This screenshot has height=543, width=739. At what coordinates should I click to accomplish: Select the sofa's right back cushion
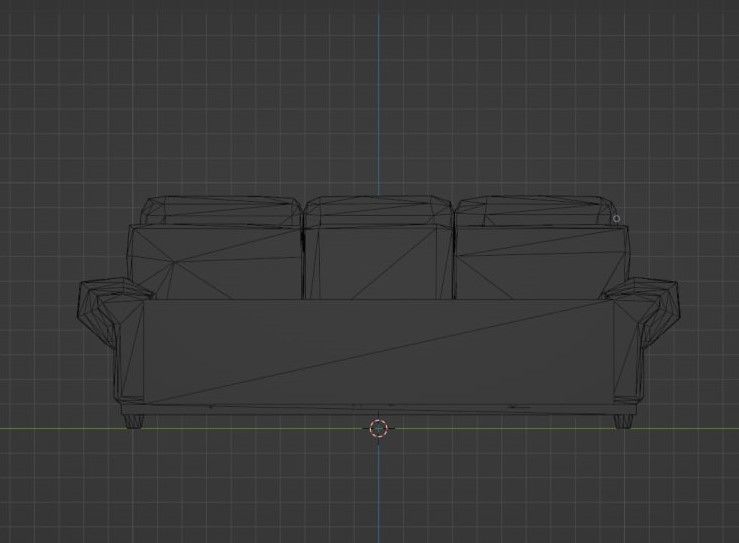(542, 248)
